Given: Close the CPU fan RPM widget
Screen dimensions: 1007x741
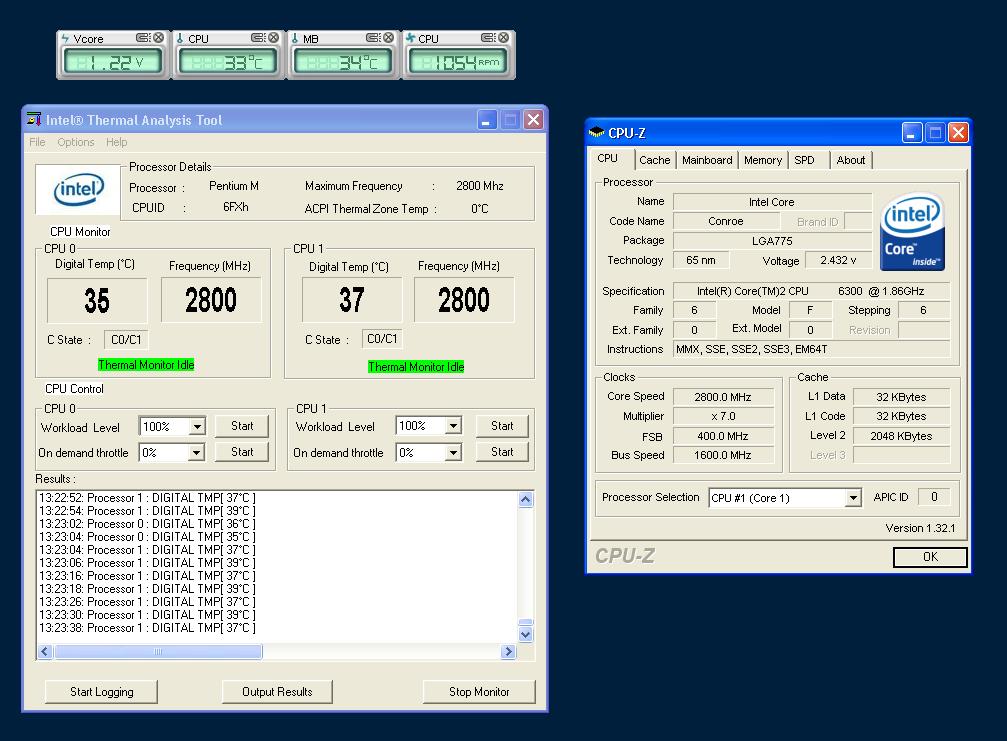Looking at the screenshot, I should (504, 38).
